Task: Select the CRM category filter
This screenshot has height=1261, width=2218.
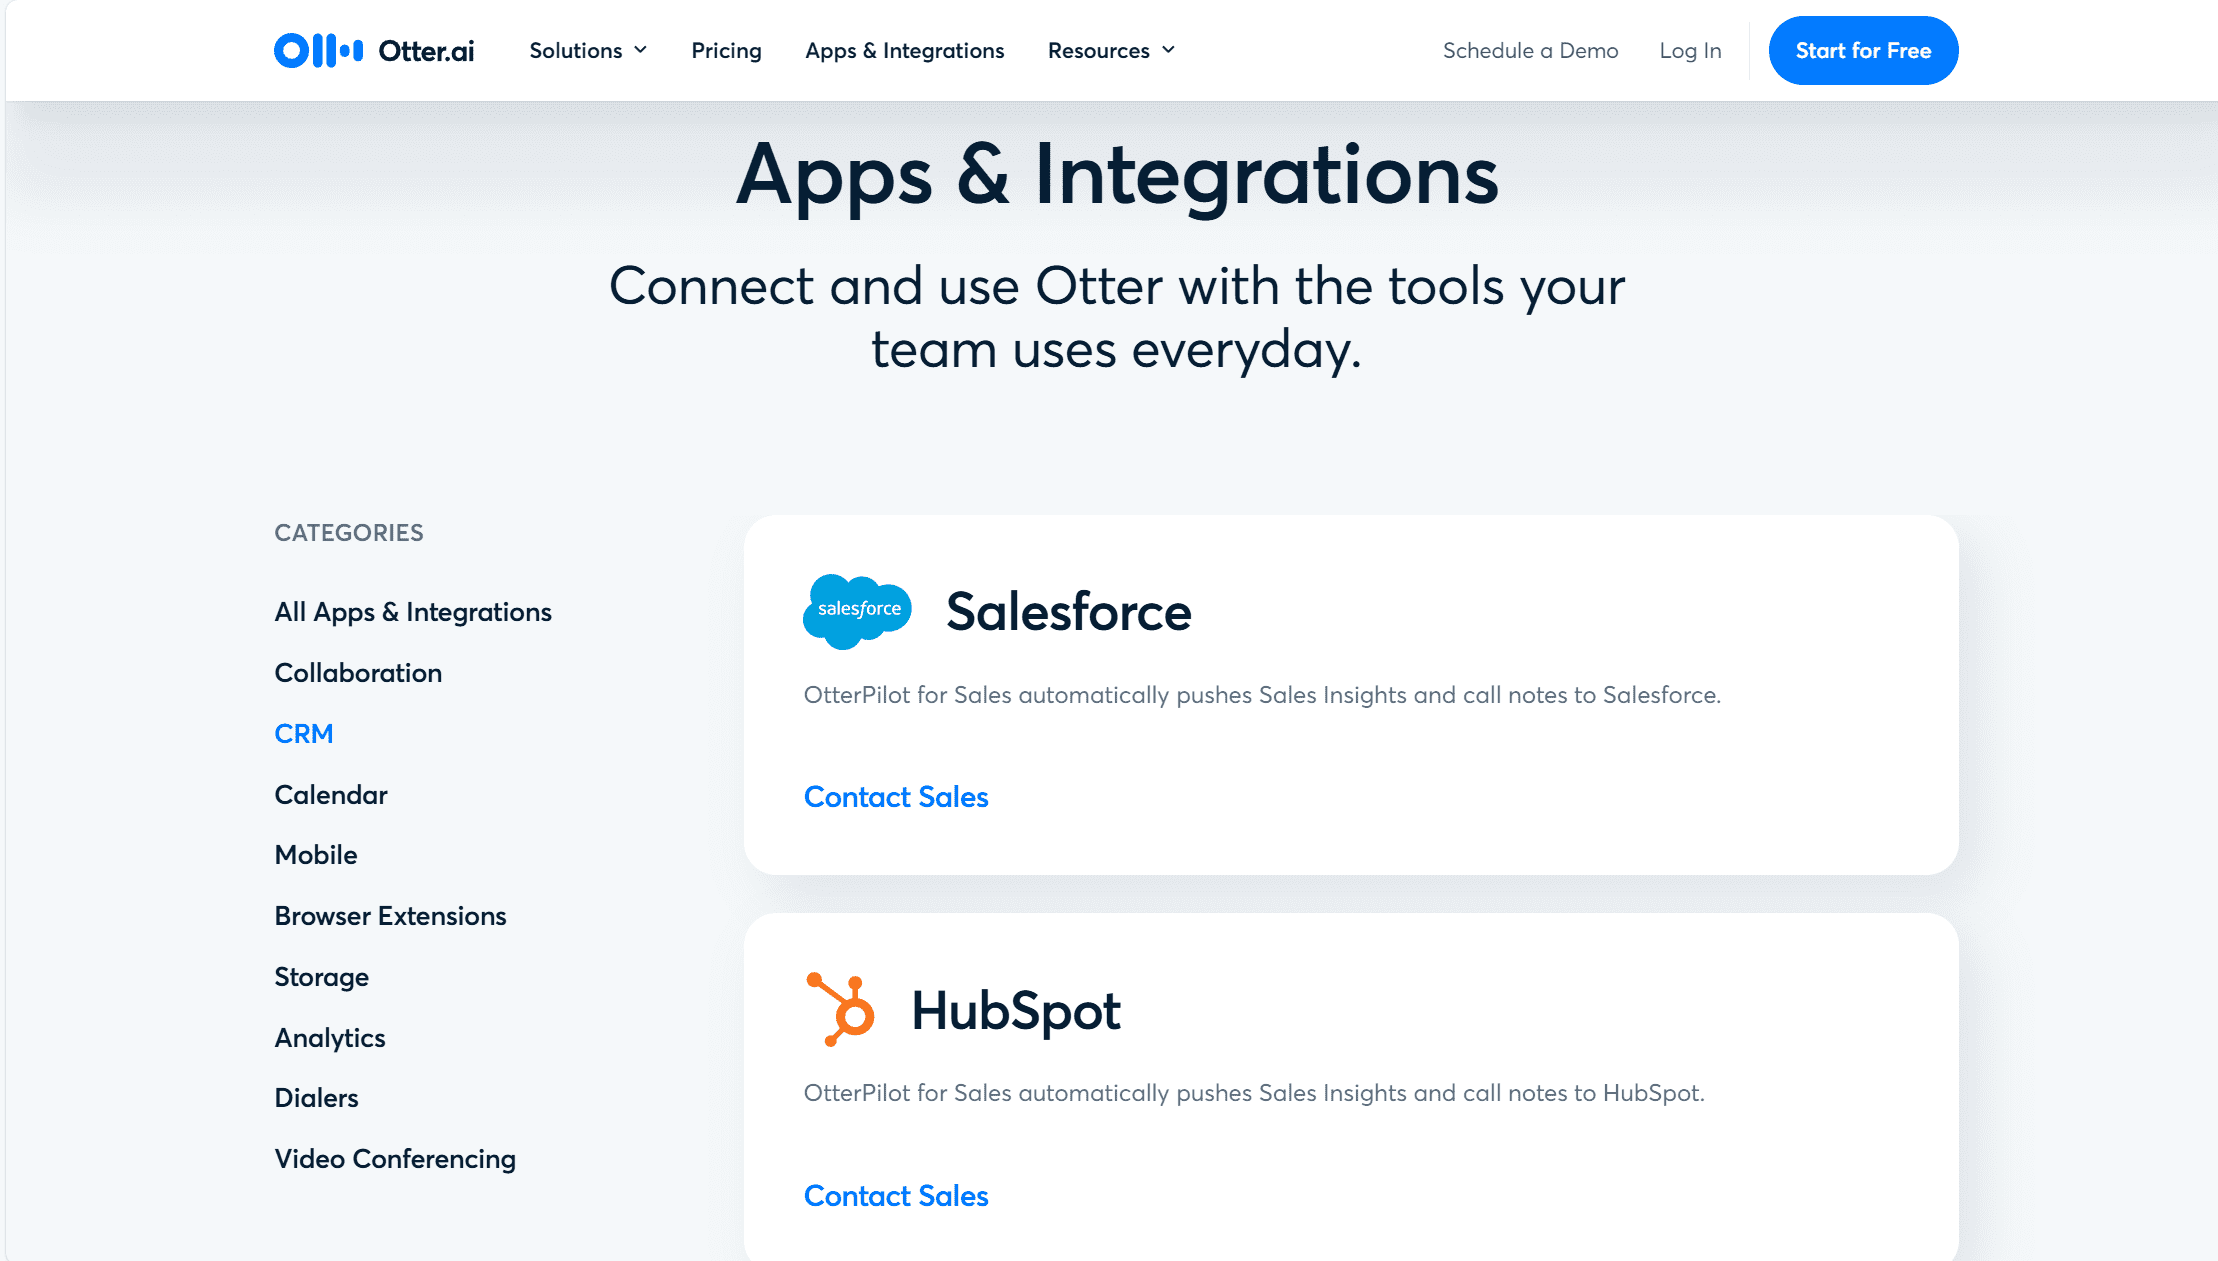Action: coord(304,734)
